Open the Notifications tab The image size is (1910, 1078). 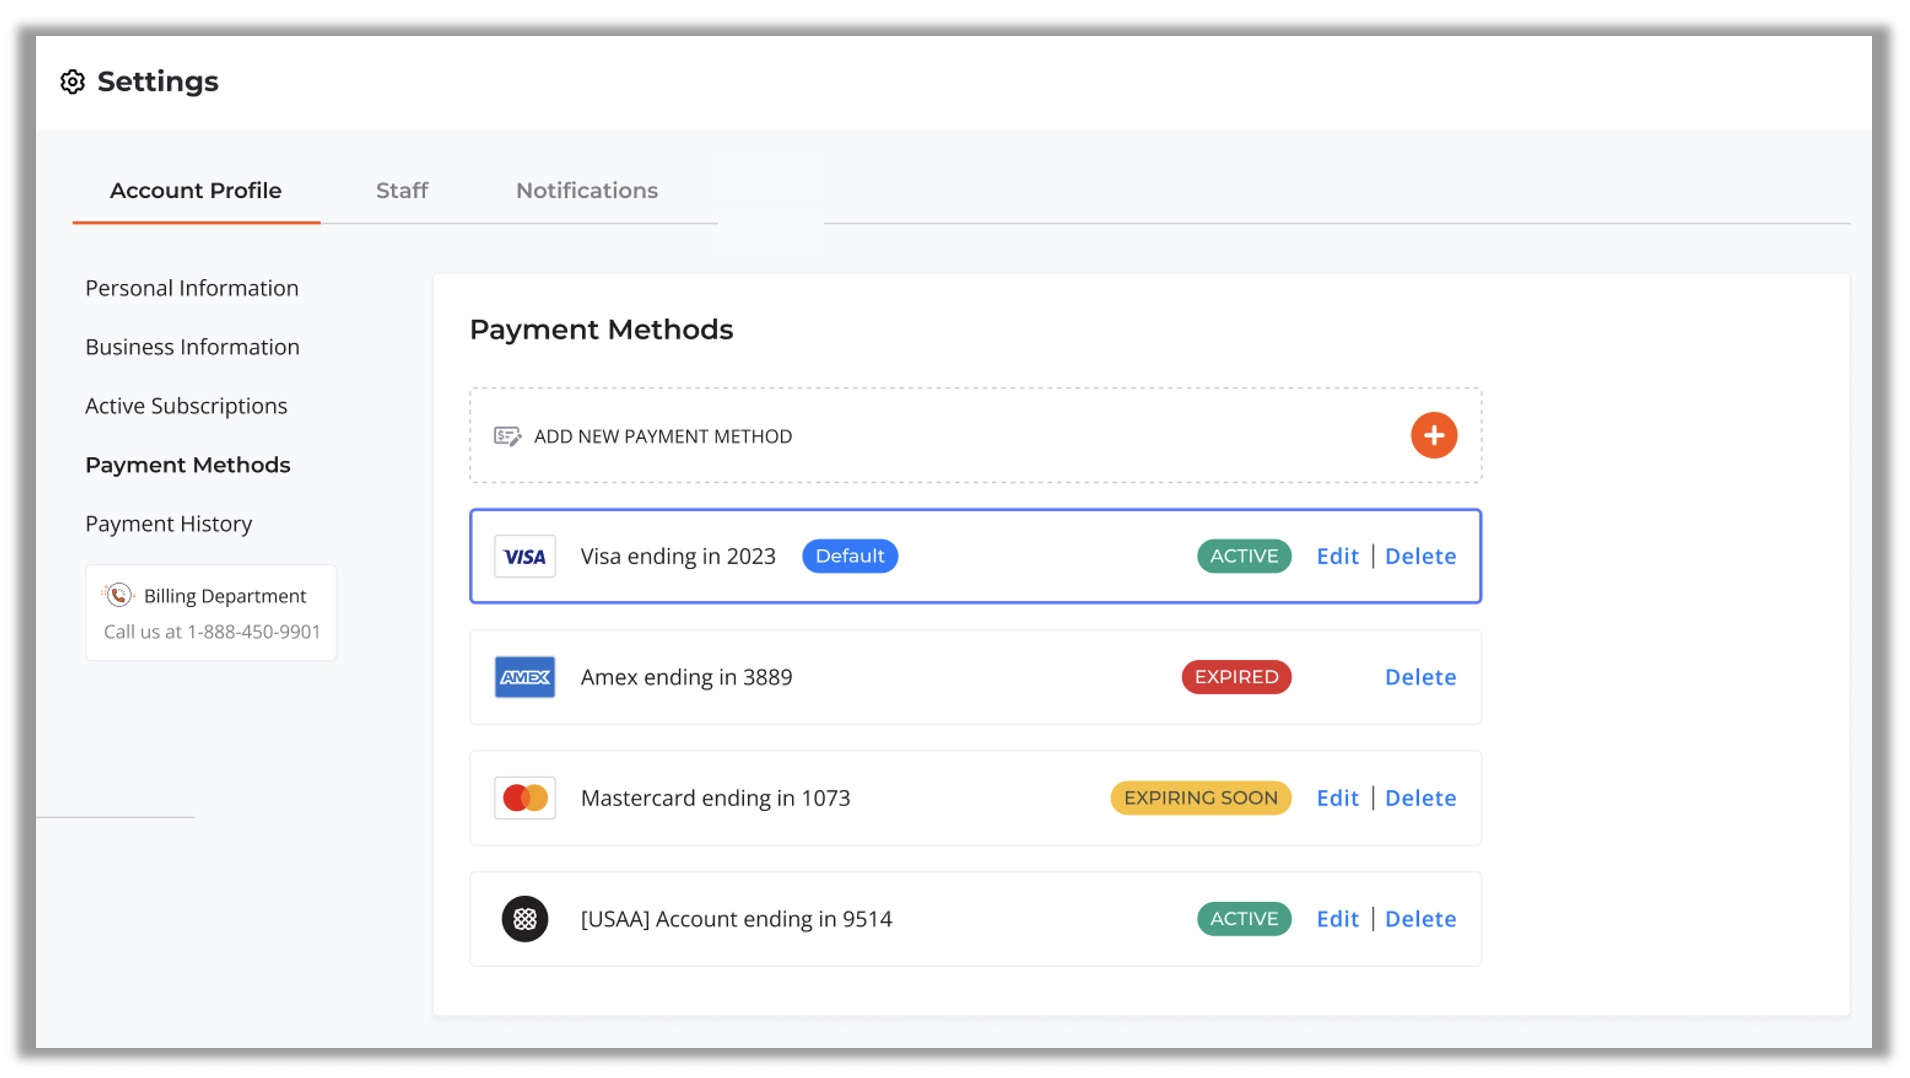[586, 191]
